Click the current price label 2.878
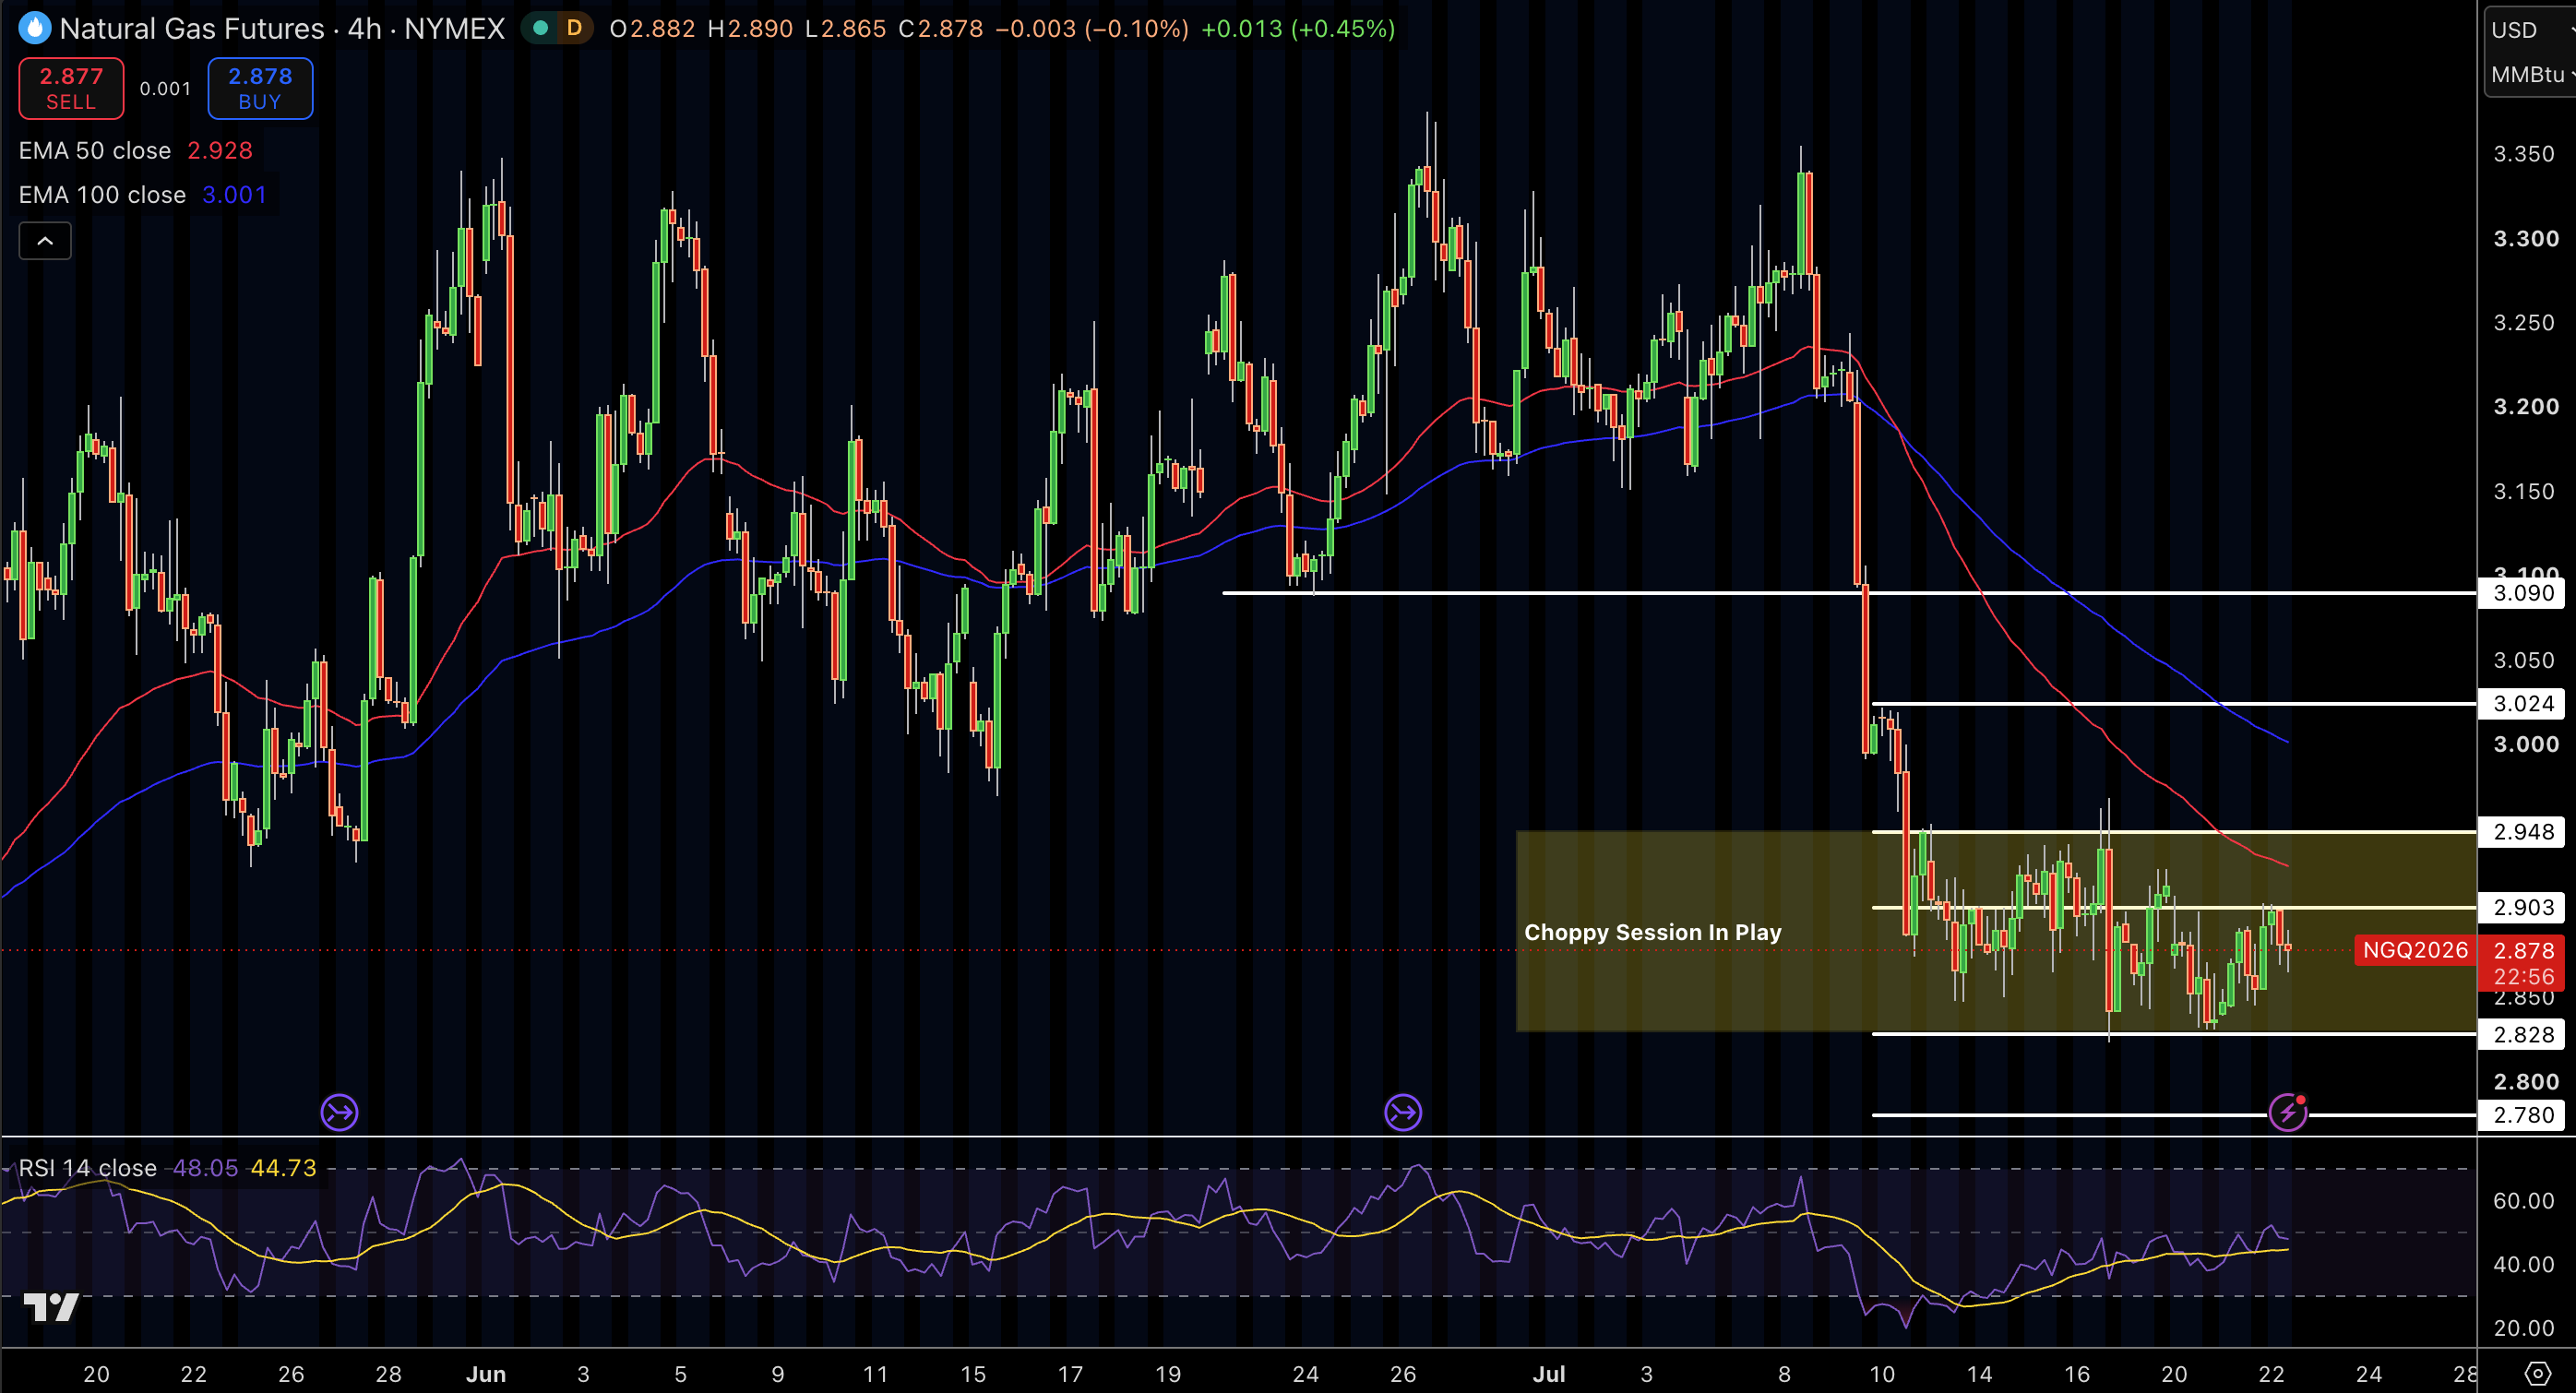The image size is (2576, 1393). pos(2523,950)
